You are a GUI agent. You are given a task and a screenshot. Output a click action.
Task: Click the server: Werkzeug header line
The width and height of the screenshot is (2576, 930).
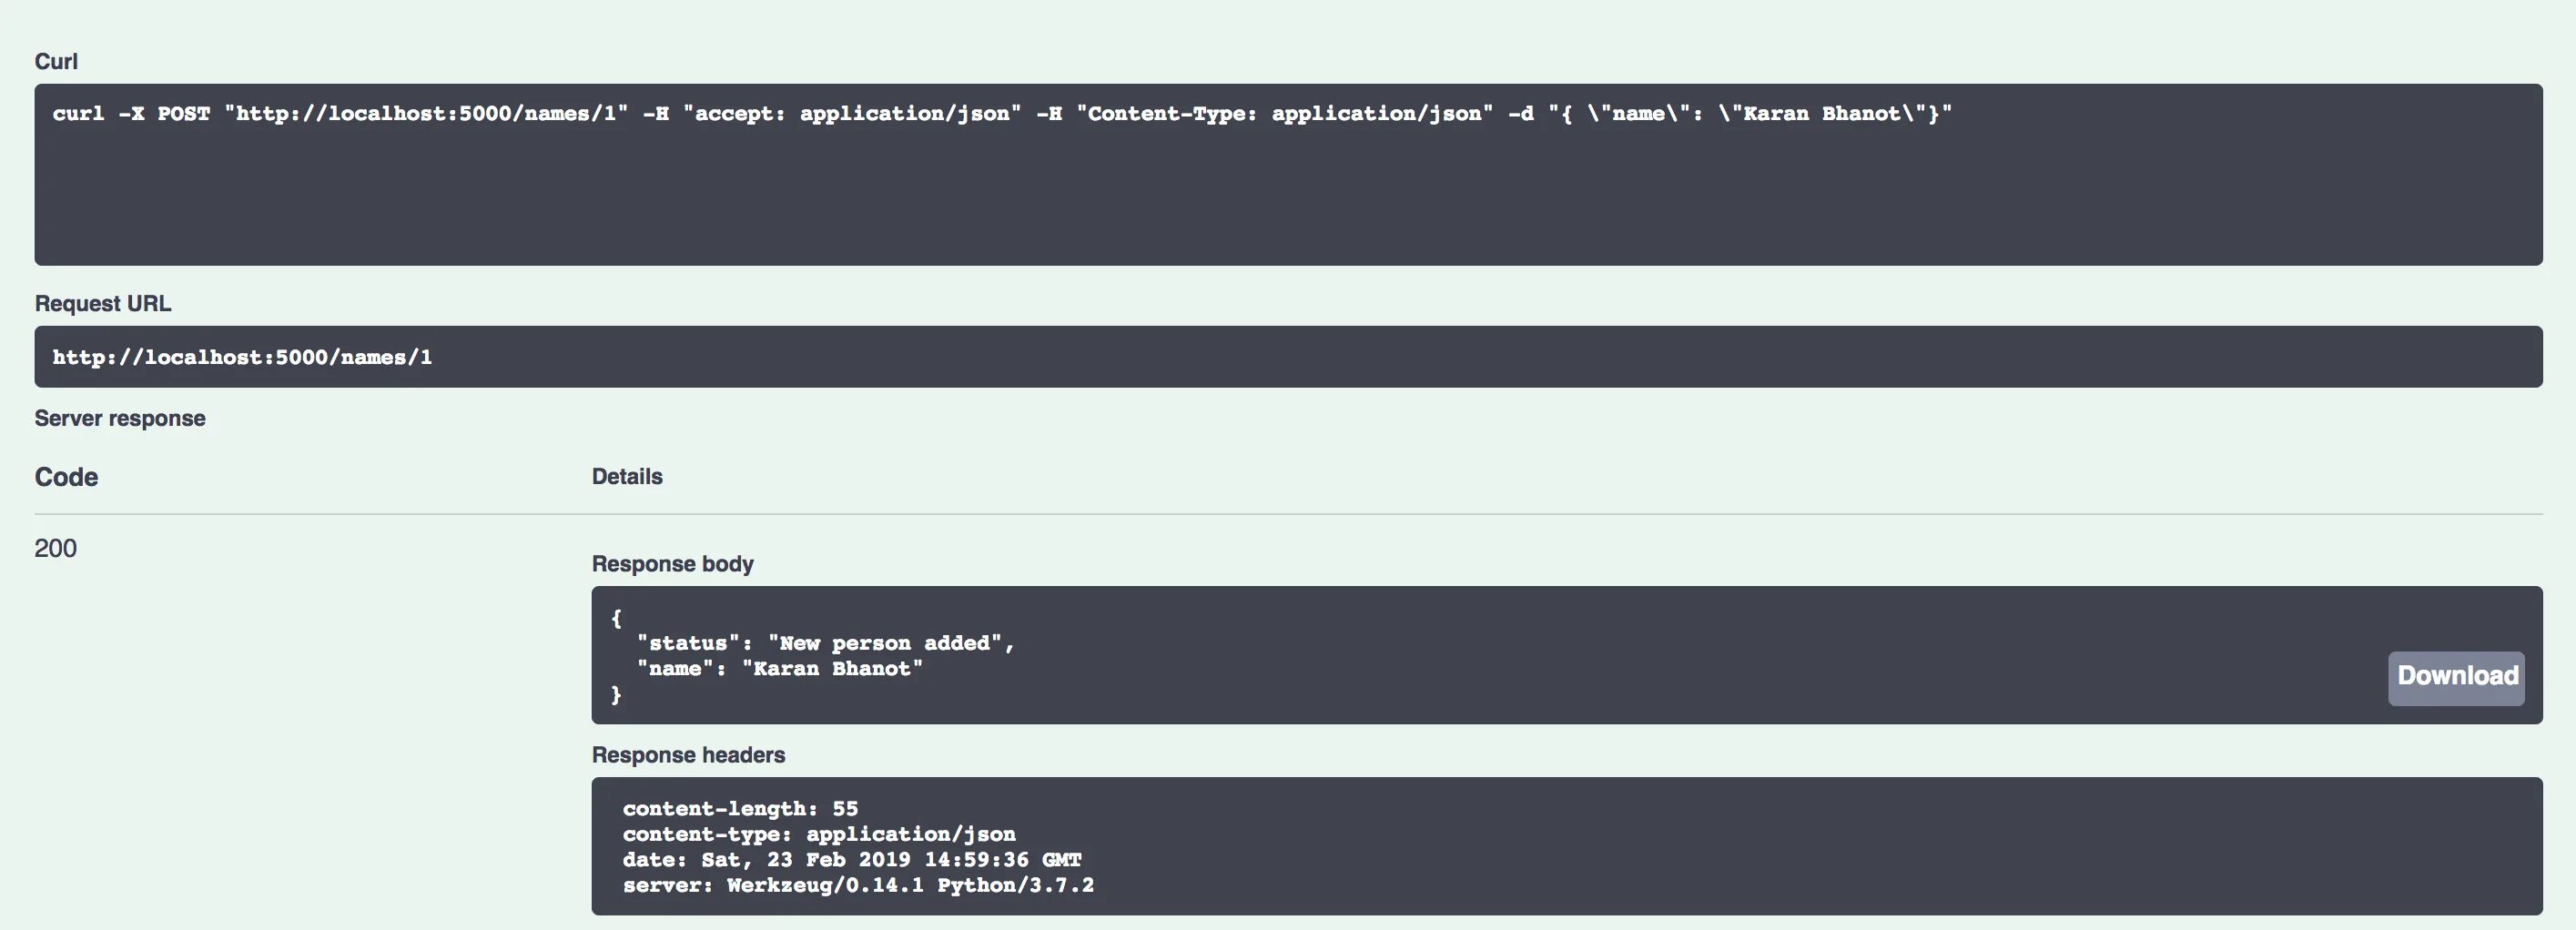(858, 885)
